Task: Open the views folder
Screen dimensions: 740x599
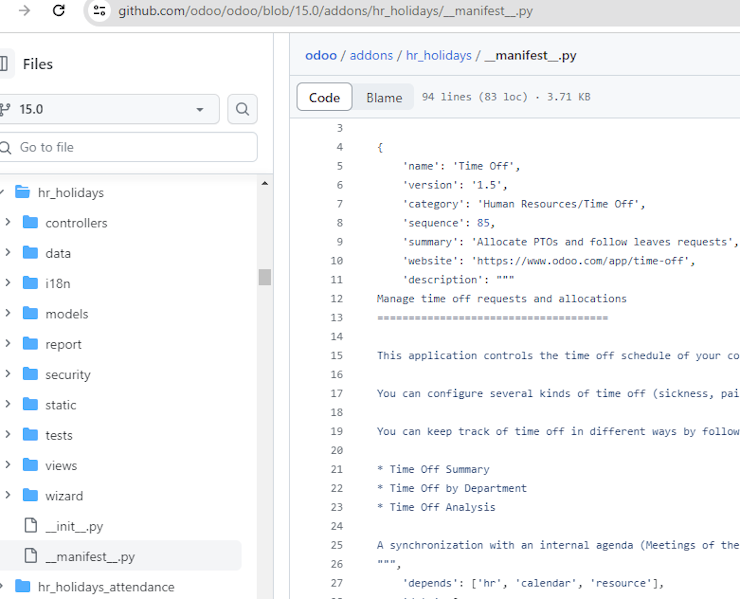Action: click(x=61, y=466)
